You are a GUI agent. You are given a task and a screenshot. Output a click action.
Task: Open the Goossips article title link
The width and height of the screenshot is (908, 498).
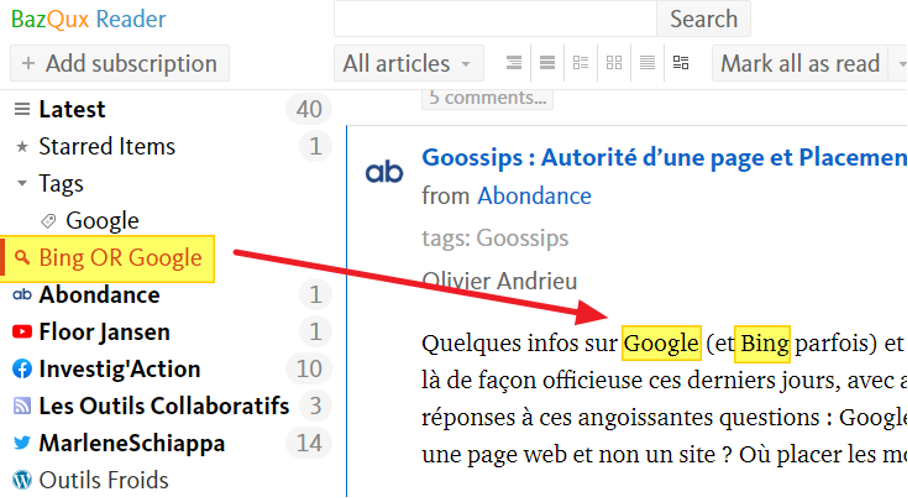coord(664,158)
